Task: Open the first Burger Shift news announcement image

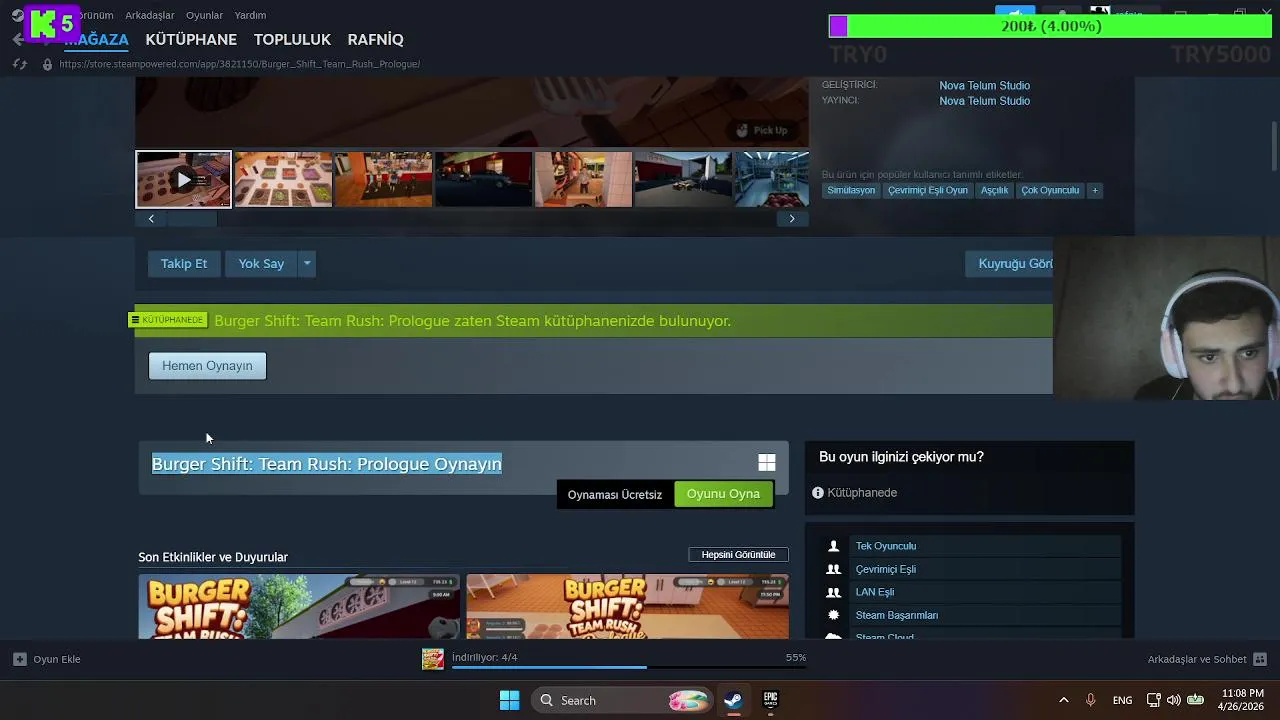Action: (299, 606)
